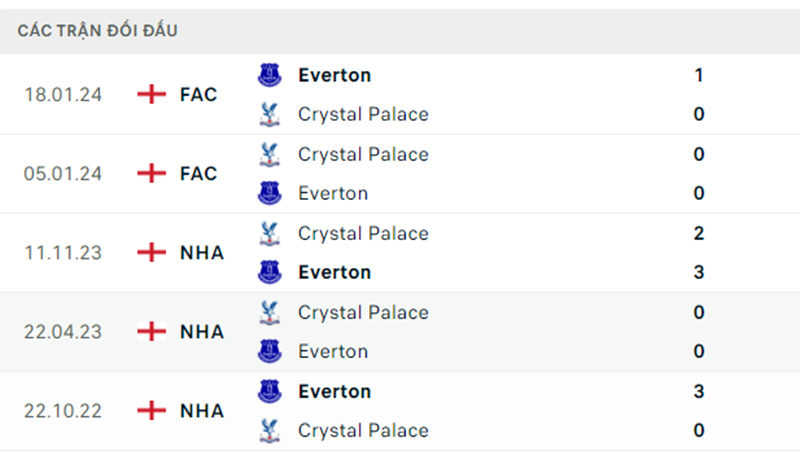The image size is (800, 455).
Task: Click Crystal Palace crest in 18.01.24 match
Action: 269,114
